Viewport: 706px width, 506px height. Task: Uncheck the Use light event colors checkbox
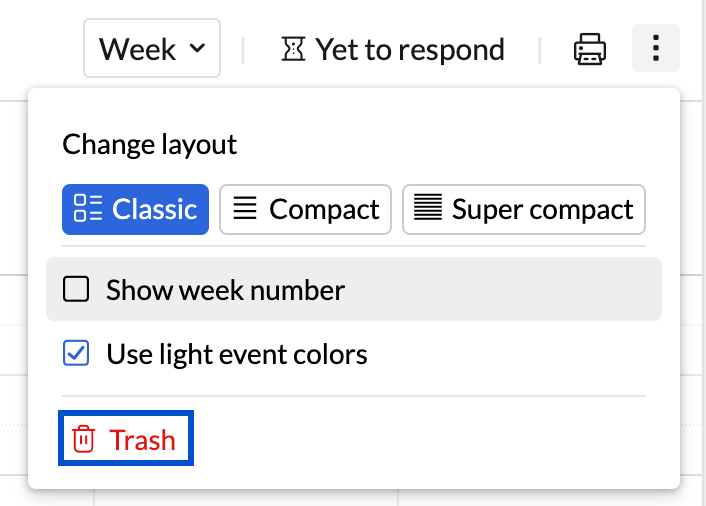(76, 353)
